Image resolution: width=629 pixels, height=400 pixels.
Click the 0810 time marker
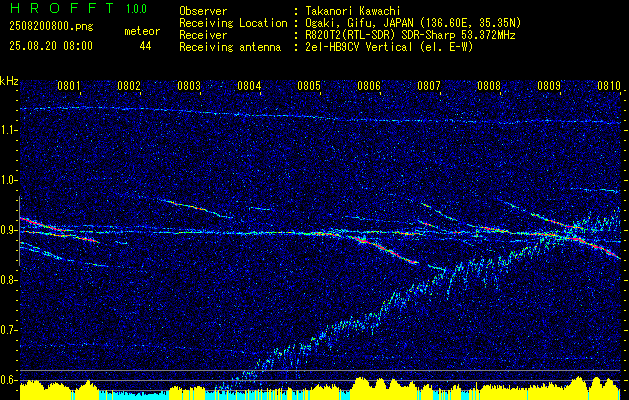pyautogui.click(x=609, y=85)
